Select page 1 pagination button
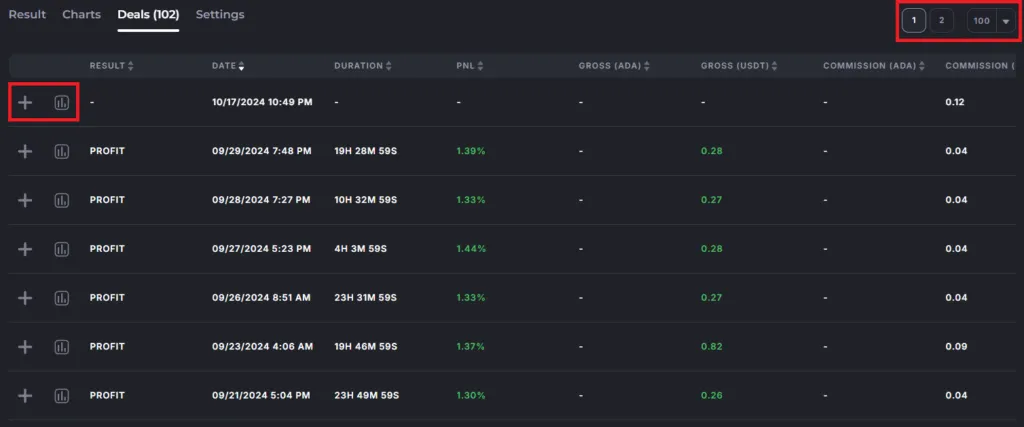 point(913,21)
